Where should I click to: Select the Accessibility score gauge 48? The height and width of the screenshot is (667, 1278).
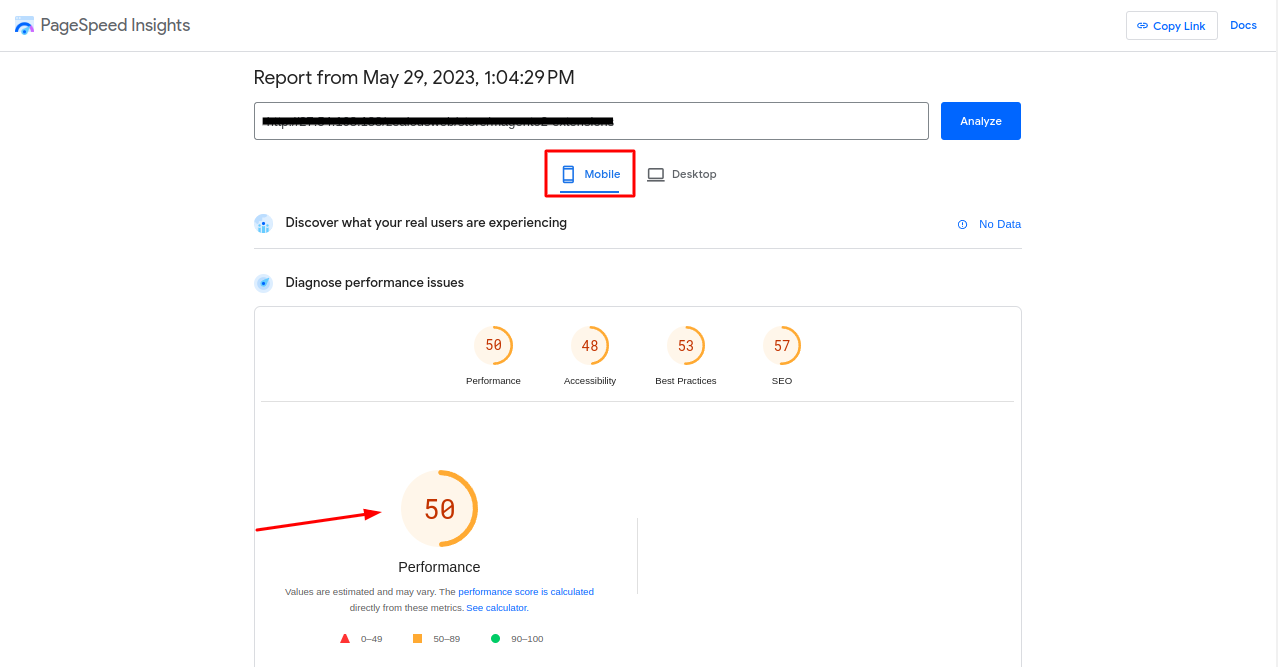click(590, 346)
